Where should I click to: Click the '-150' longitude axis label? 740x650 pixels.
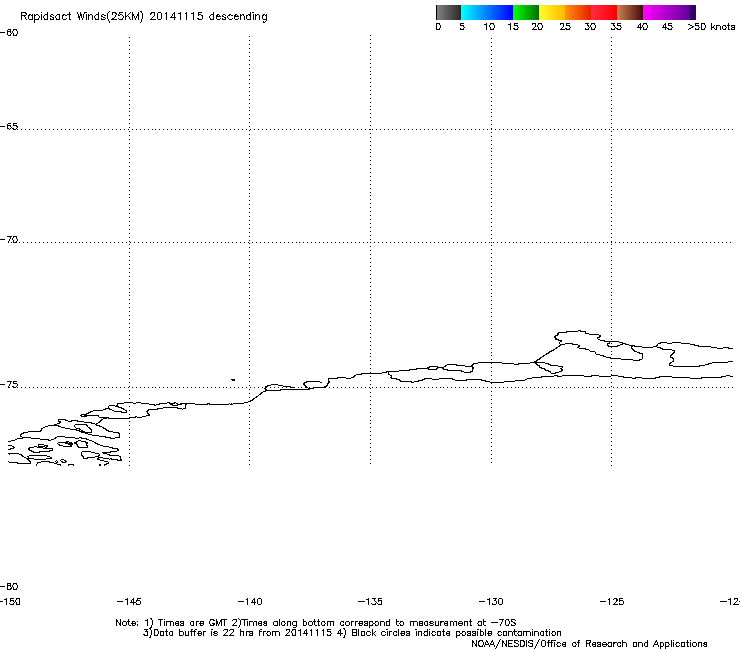tap(10, 602)
